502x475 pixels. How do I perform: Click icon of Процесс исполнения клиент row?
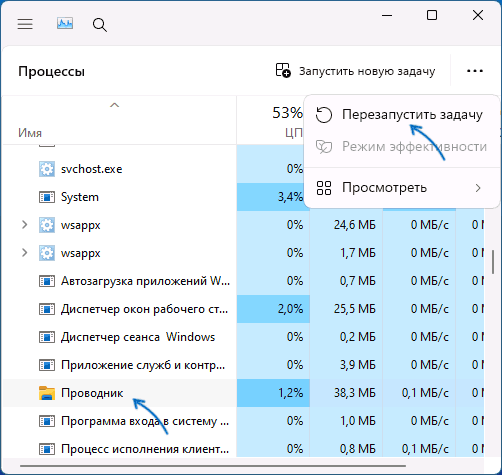(x=47, y=449)
